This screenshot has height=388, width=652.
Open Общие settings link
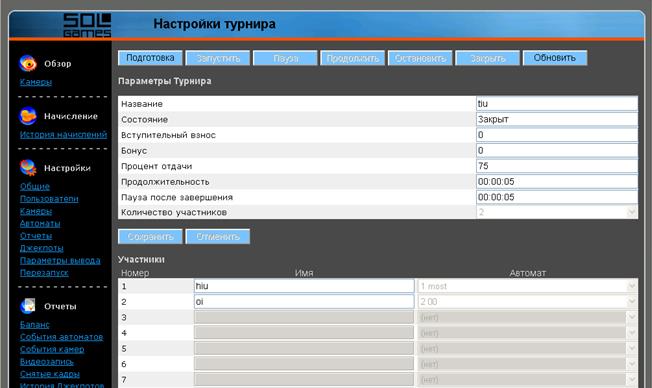(35, 186)
